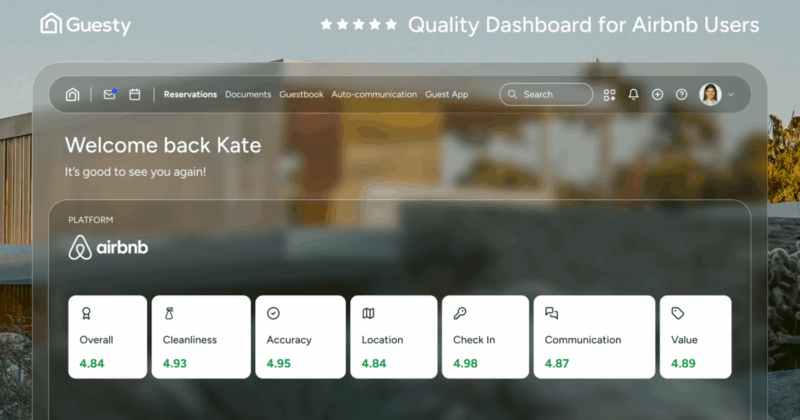Open the Check In 4.98 card

coord(485,337)
